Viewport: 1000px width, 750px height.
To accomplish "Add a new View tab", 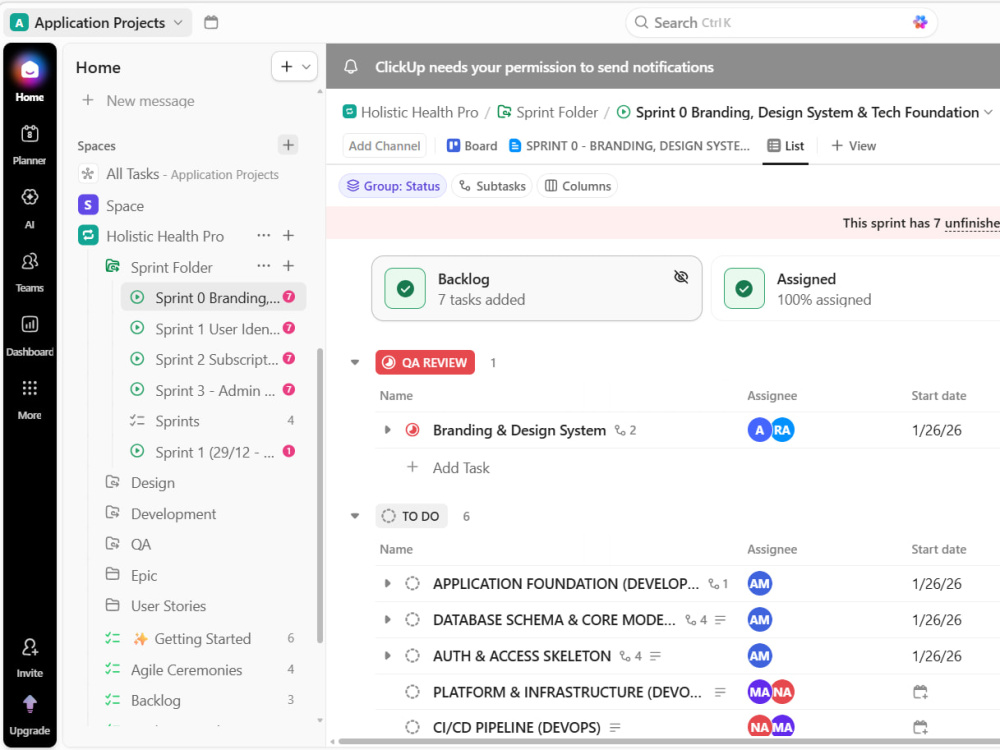I will pyautogui.click(x=853, y=146).
